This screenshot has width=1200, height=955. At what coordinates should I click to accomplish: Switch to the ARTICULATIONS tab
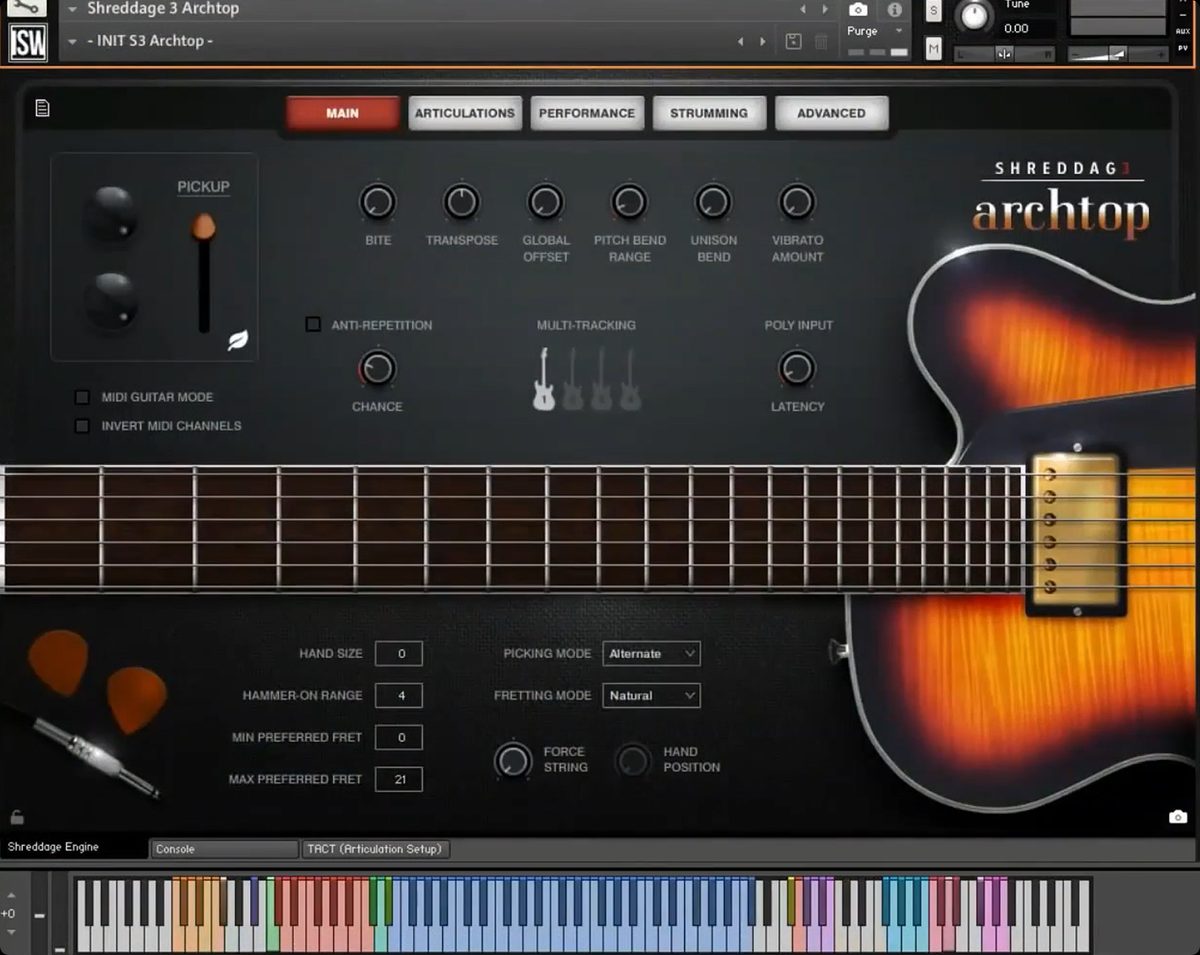[465, 113]
